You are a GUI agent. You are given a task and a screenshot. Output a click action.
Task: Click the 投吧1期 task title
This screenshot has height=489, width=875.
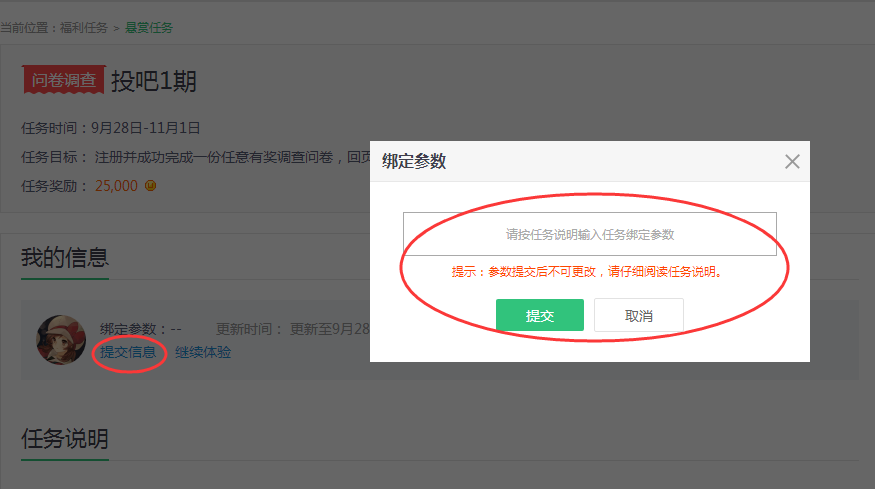(x=154, y=81)
